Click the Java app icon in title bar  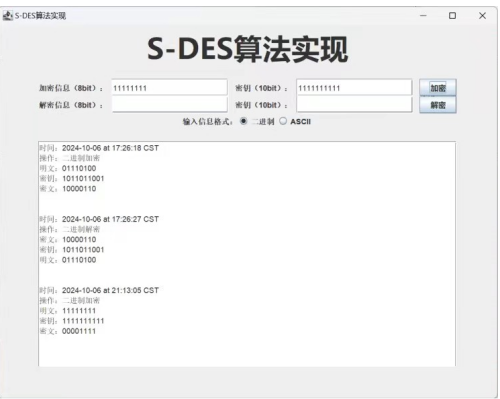[x=8, y=15]
